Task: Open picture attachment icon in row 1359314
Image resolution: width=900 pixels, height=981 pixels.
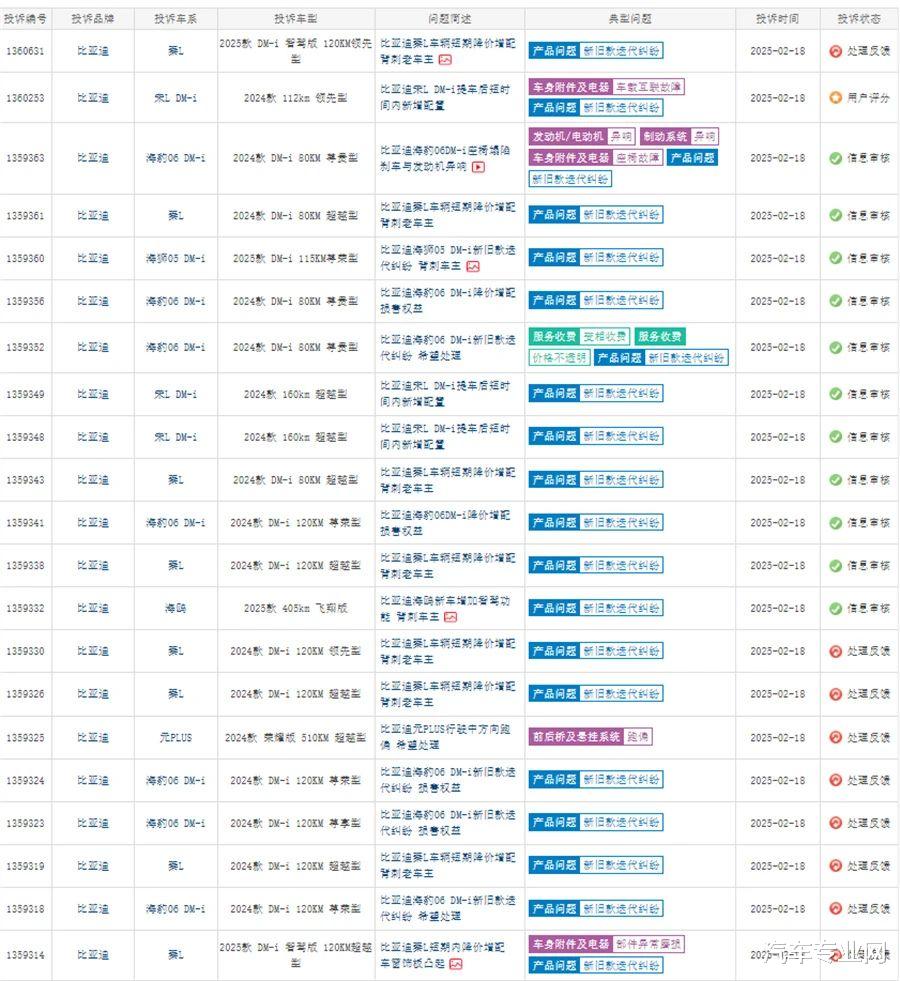Action: click(456, 964)
